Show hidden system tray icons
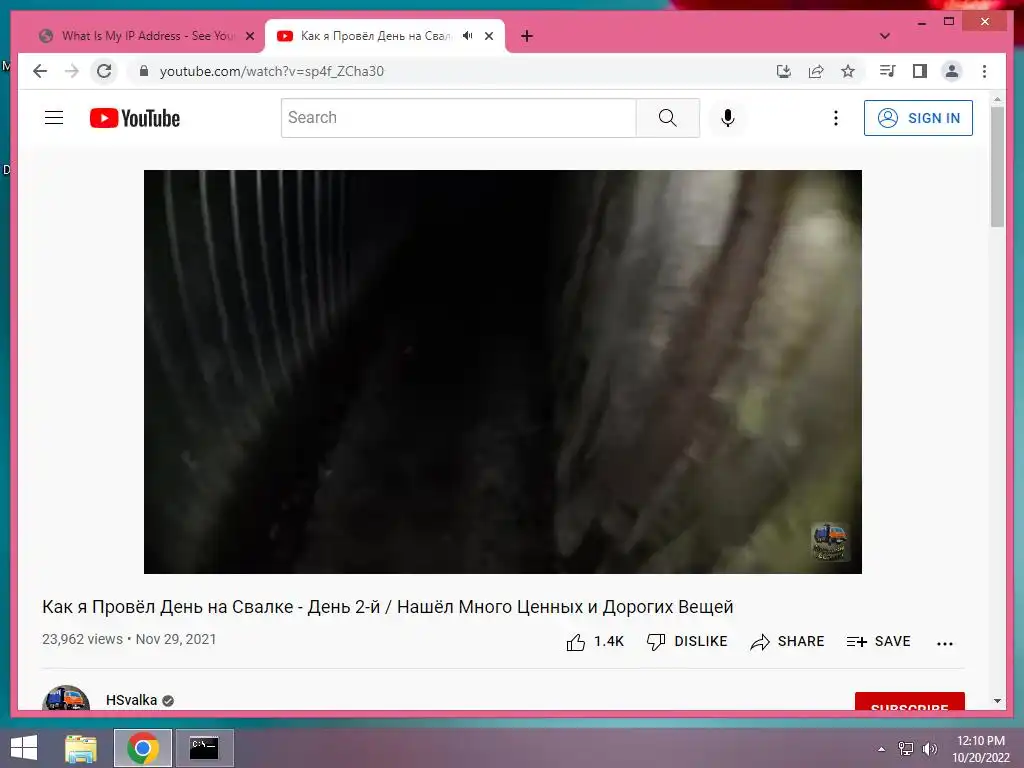The height and width of the screenshot is (768, 1024). (x=881, y=749)
